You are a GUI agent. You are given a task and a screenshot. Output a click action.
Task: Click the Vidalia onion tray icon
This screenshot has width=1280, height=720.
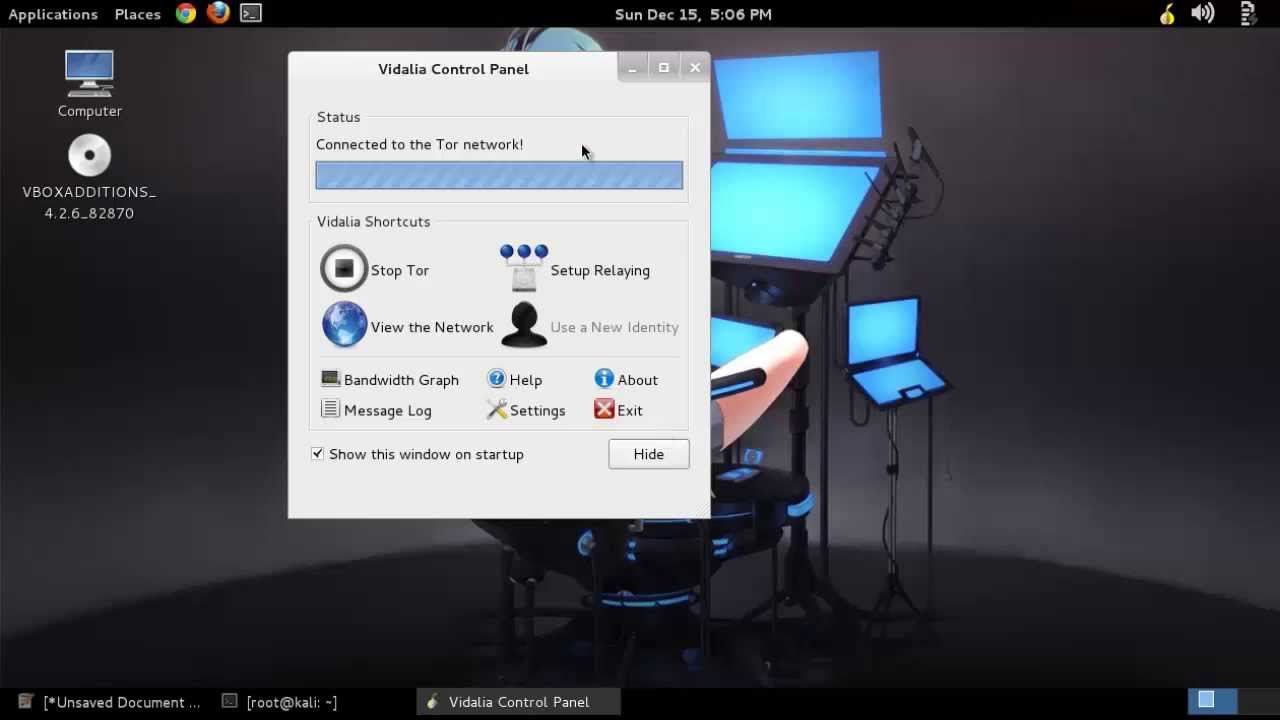[x=1167, y=14]
